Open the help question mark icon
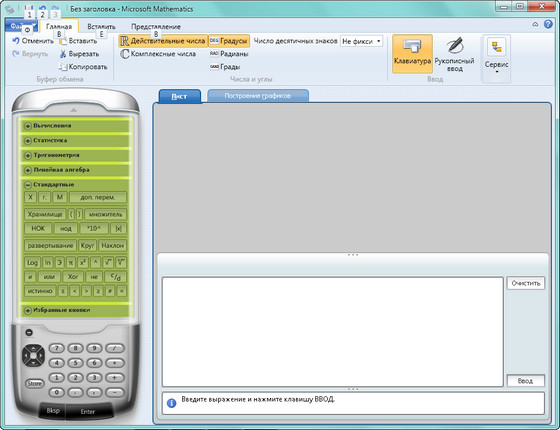 pos(548,24)
